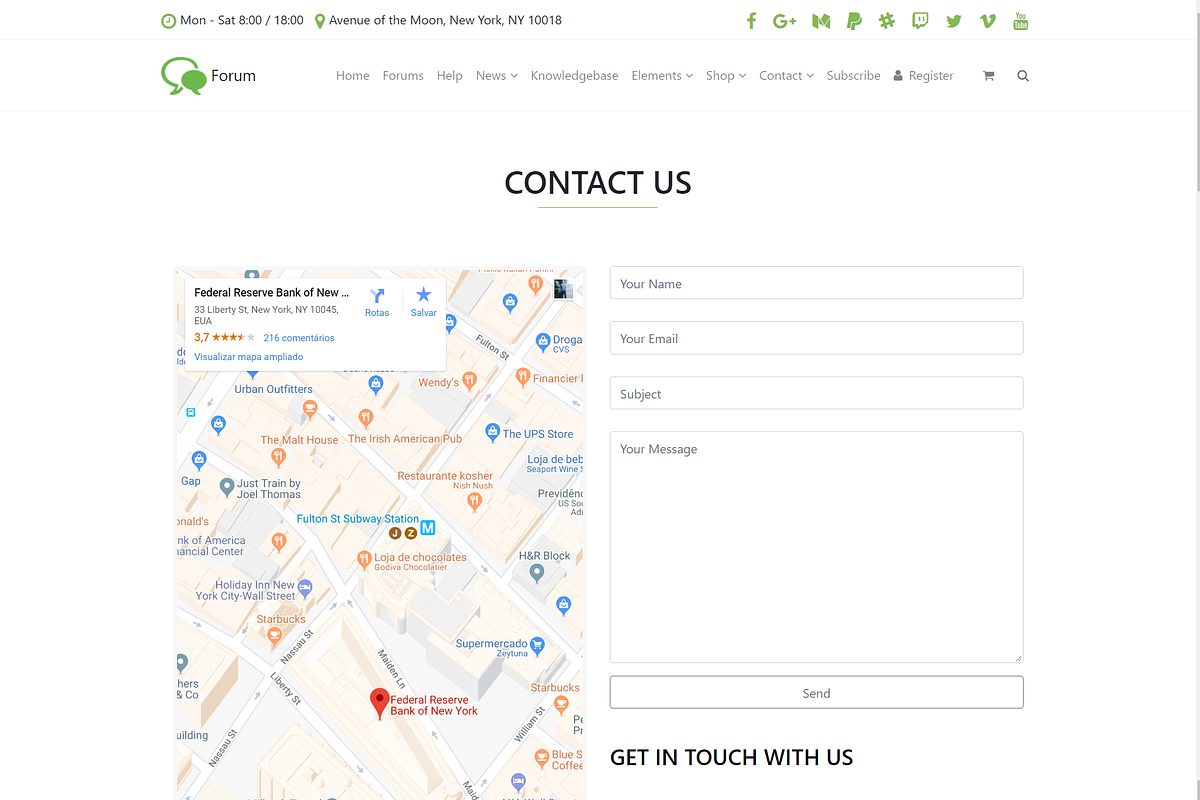Click the Subject field

coord(816,393)
